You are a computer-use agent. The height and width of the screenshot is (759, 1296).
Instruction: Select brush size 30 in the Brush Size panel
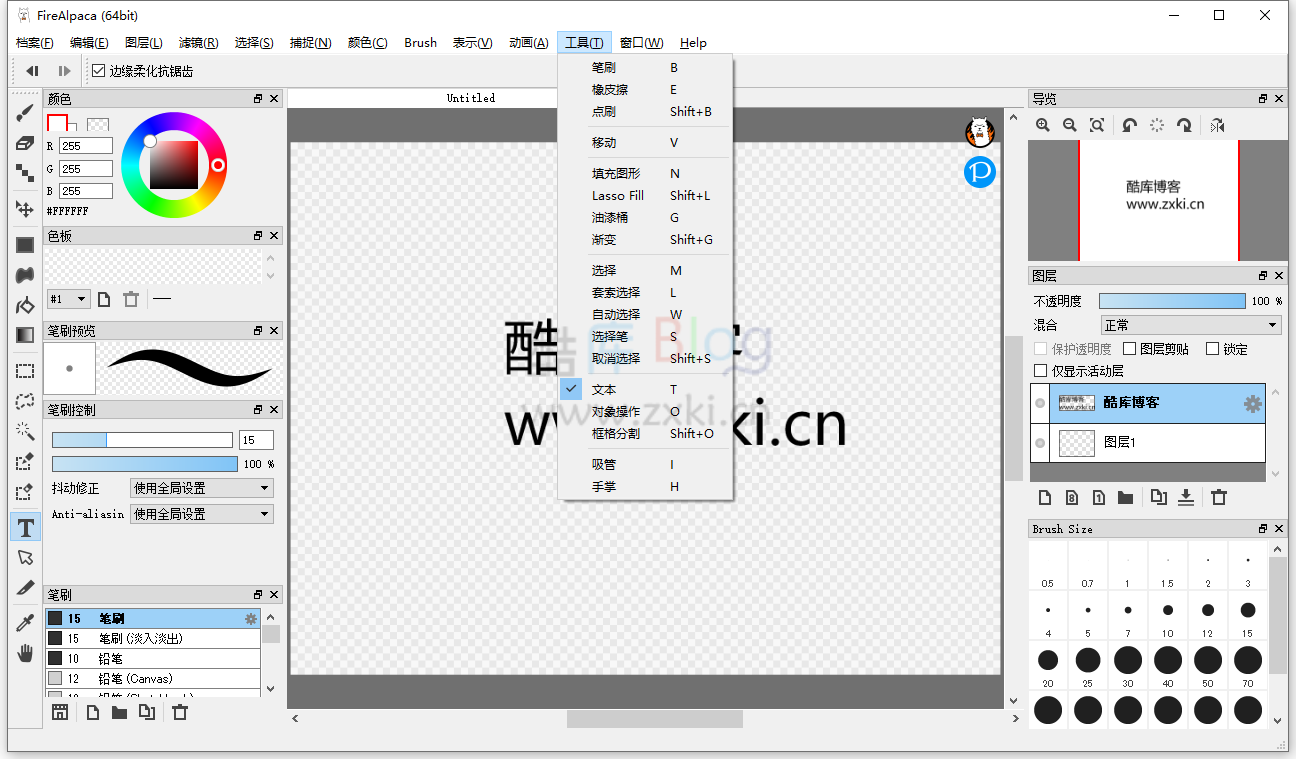pyautogui.click(x=1127, y=660)
